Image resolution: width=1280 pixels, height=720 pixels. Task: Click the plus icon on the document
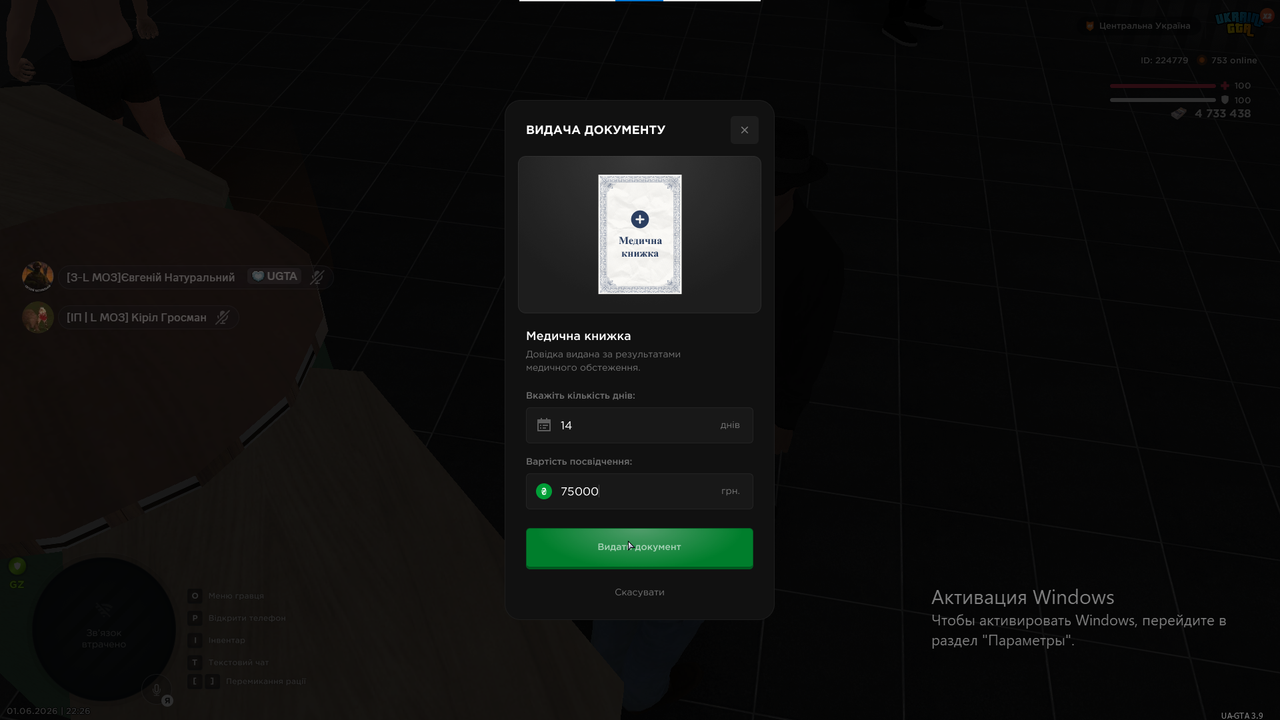pyautogui.click(x=640, y=220)
